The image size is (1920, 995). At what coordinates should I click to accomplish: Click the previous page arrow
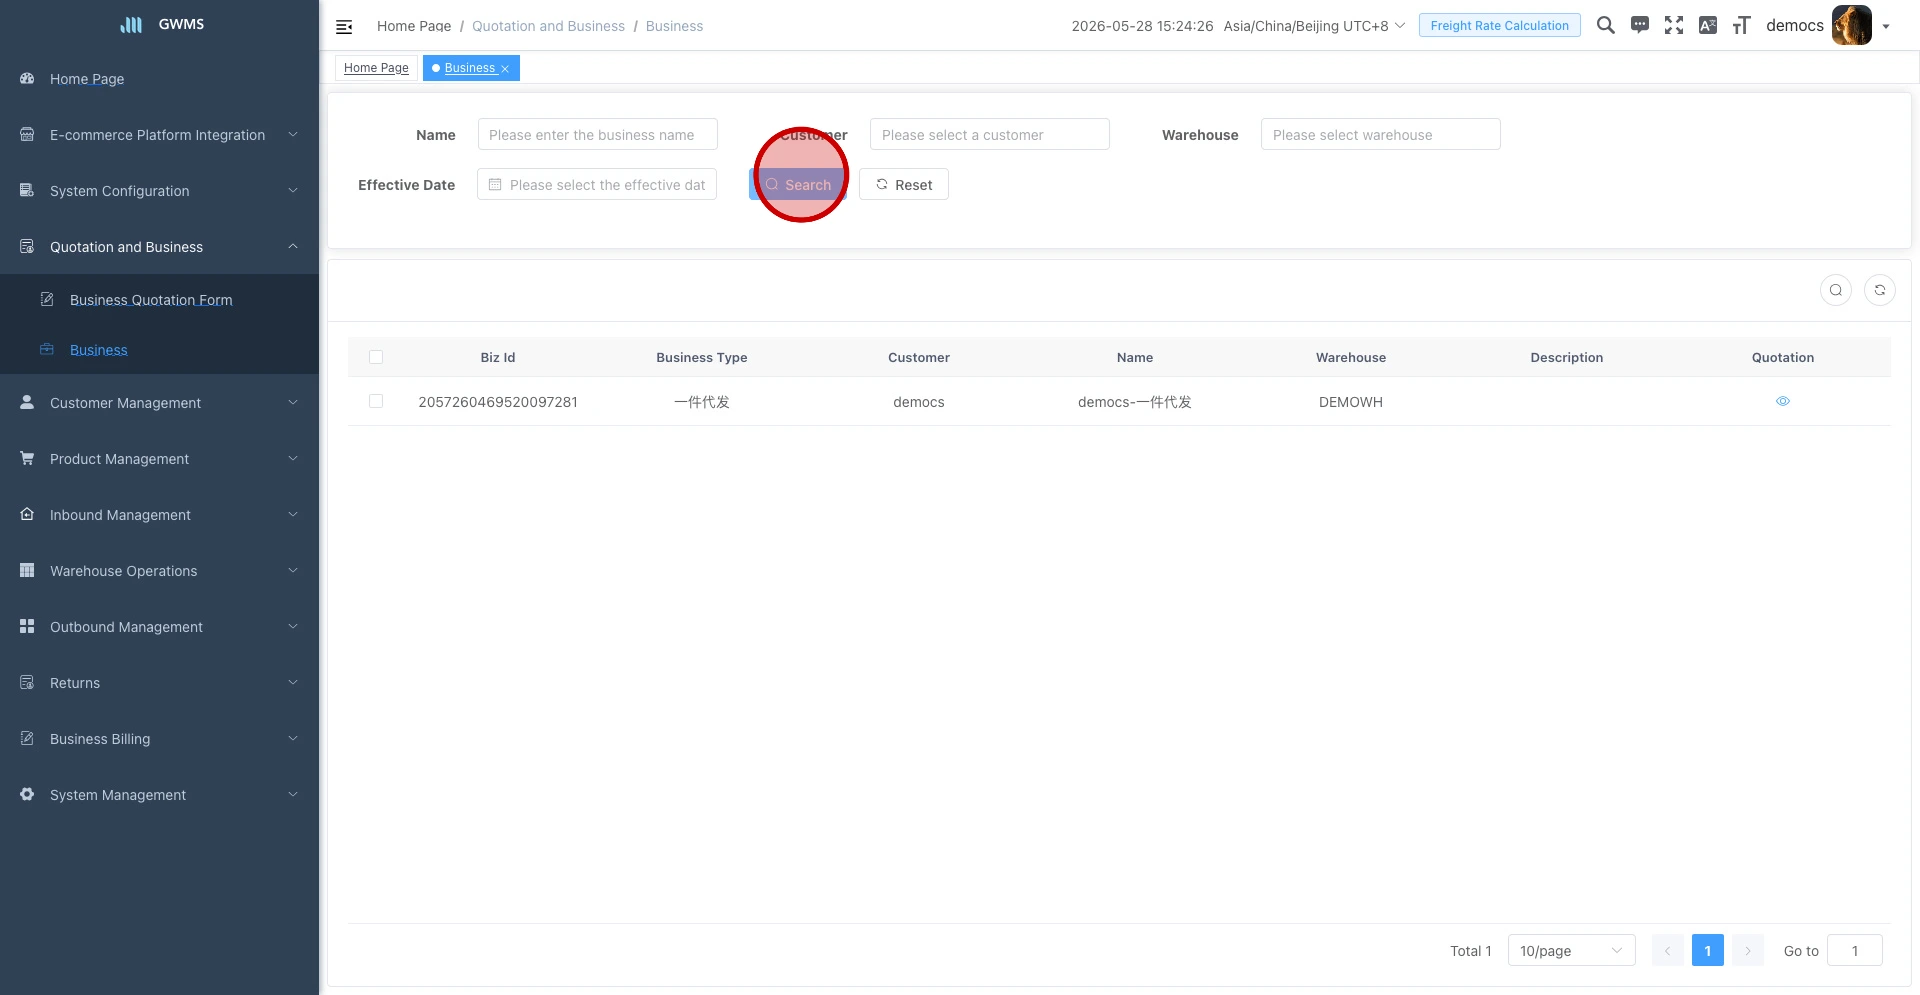pyautogui.click(x=1668, y=950)
